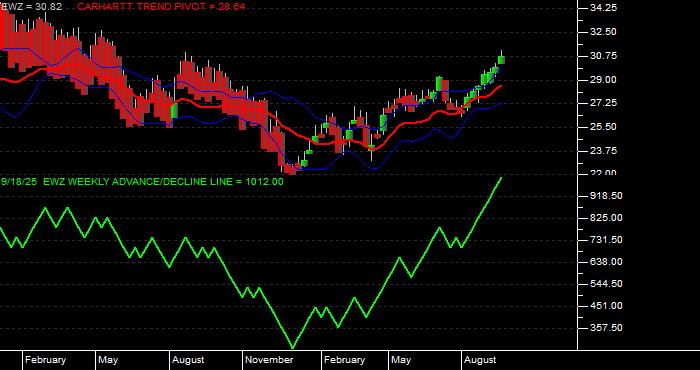
Task: Click the 32.50 price axis value
Action: pyautogui.click(x=602, y=32)
